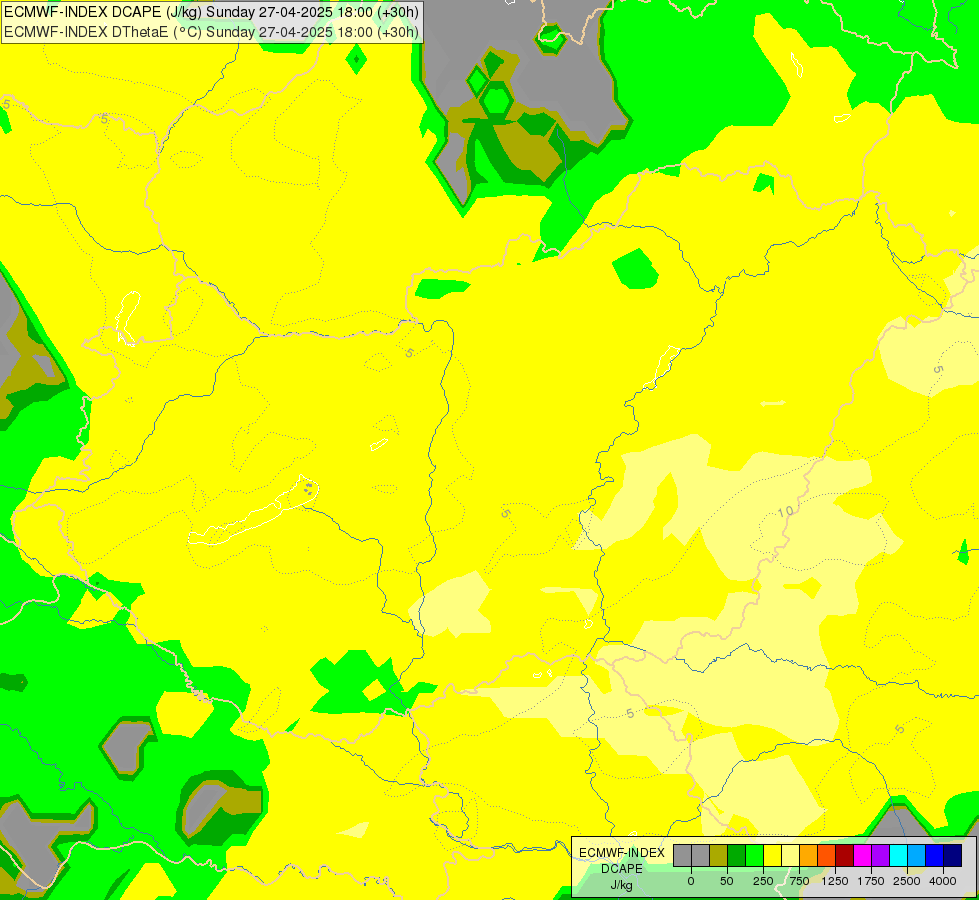Click the dark red legend swatch
979x900 pixels.
tap(845, 855)
